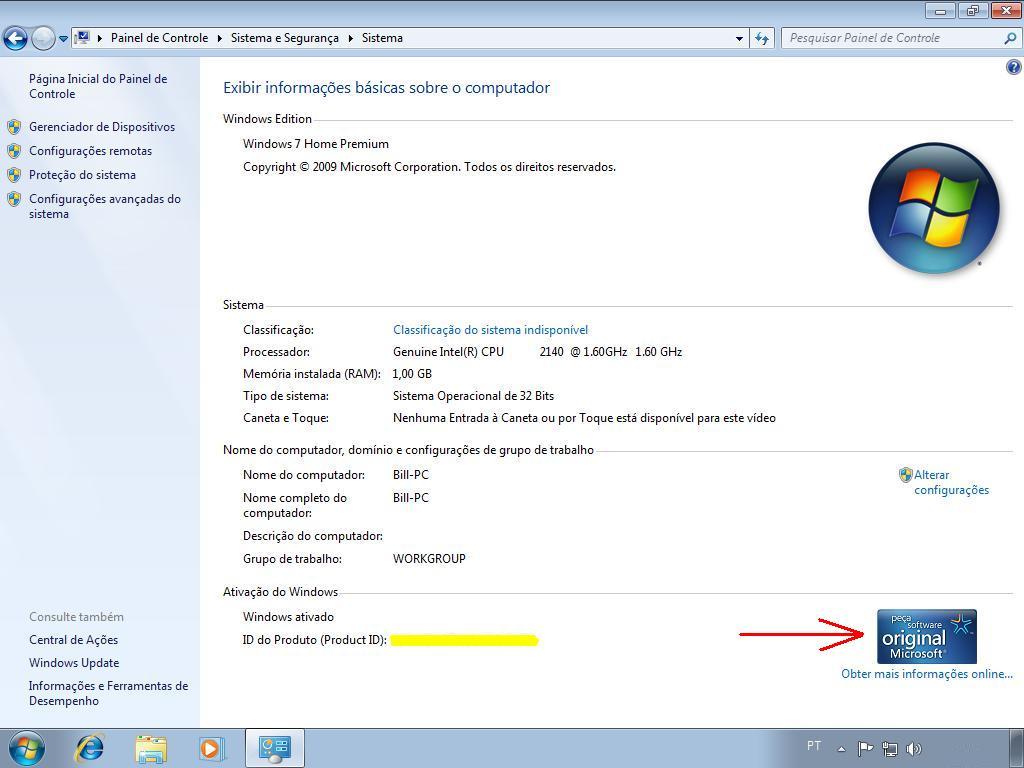The width and height of the screenshot is (1024, 768).
Task: Open Action Center flag tray icon
Action: pos(865,748)
